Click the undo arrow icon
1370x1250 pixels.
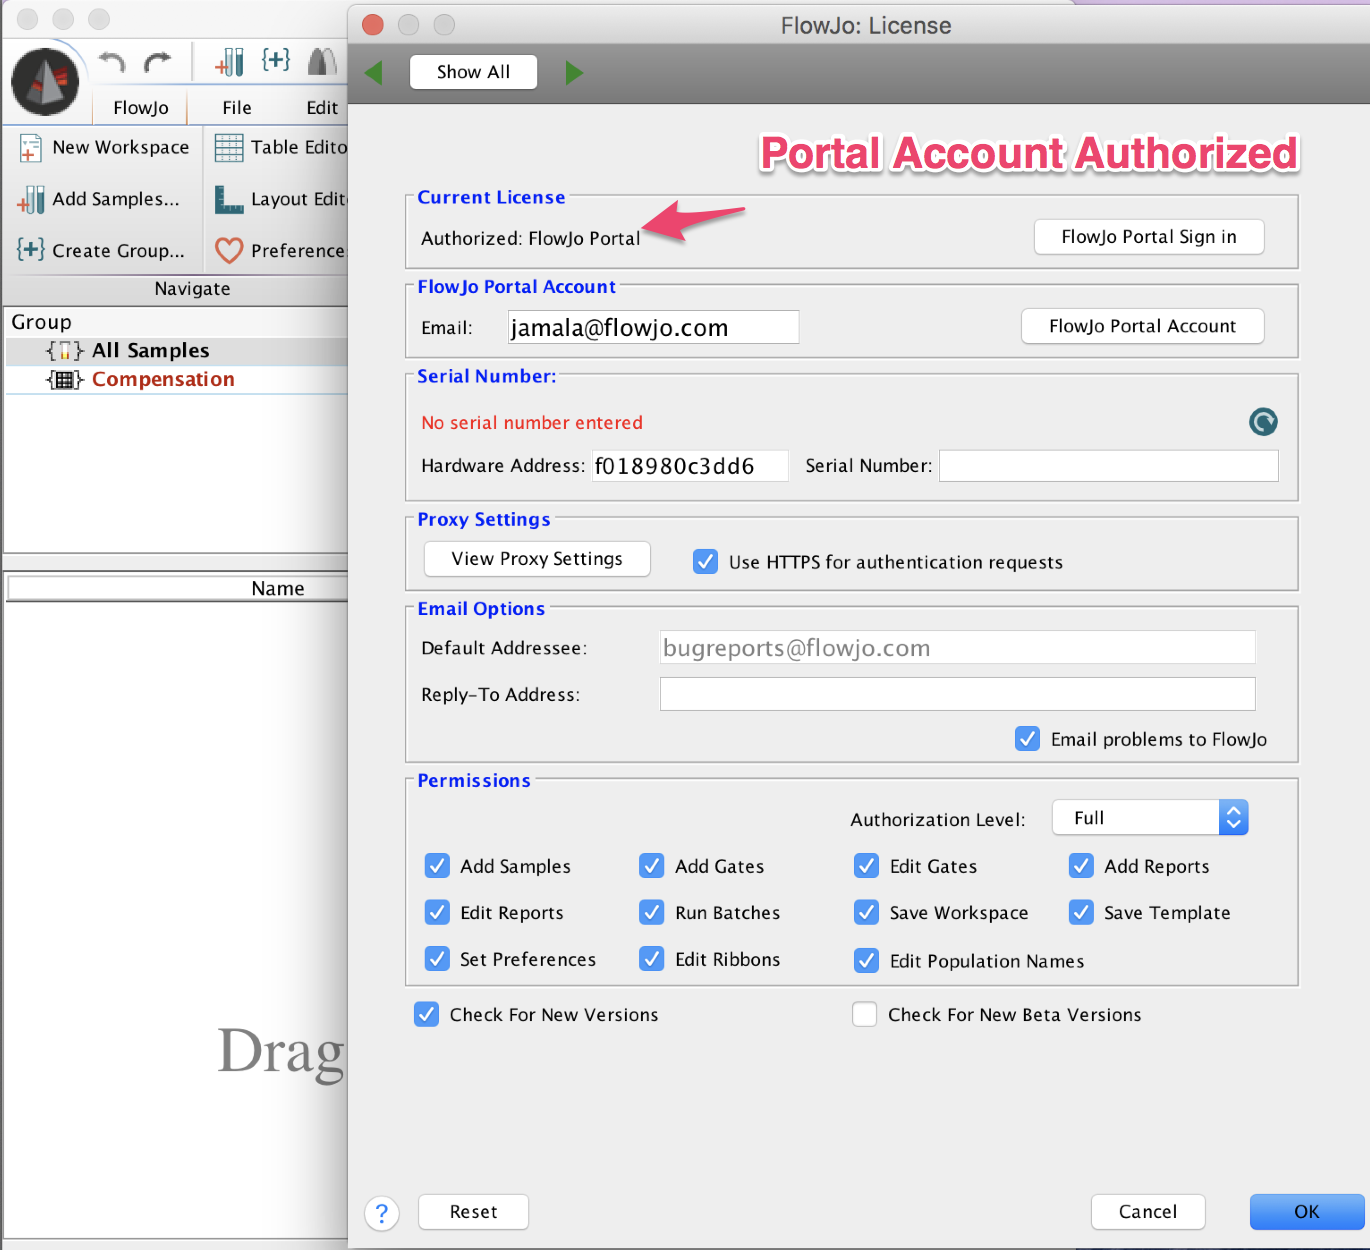(112, 63)
